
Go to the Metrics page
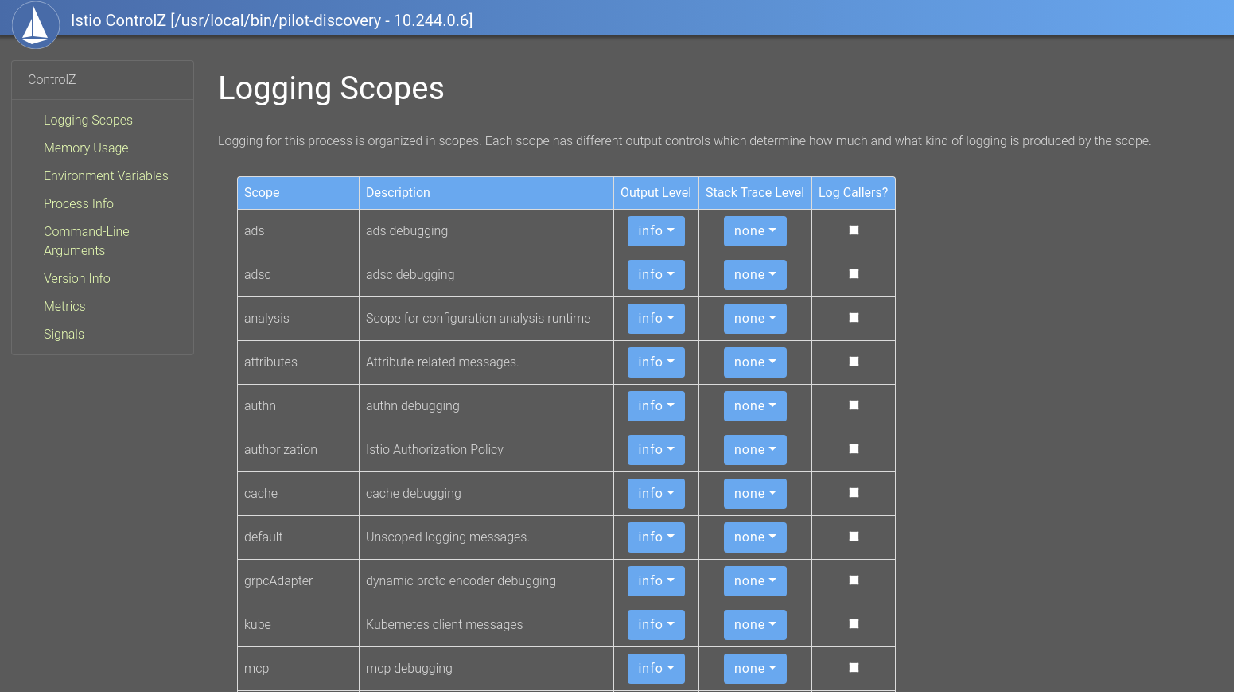(64, 306)
